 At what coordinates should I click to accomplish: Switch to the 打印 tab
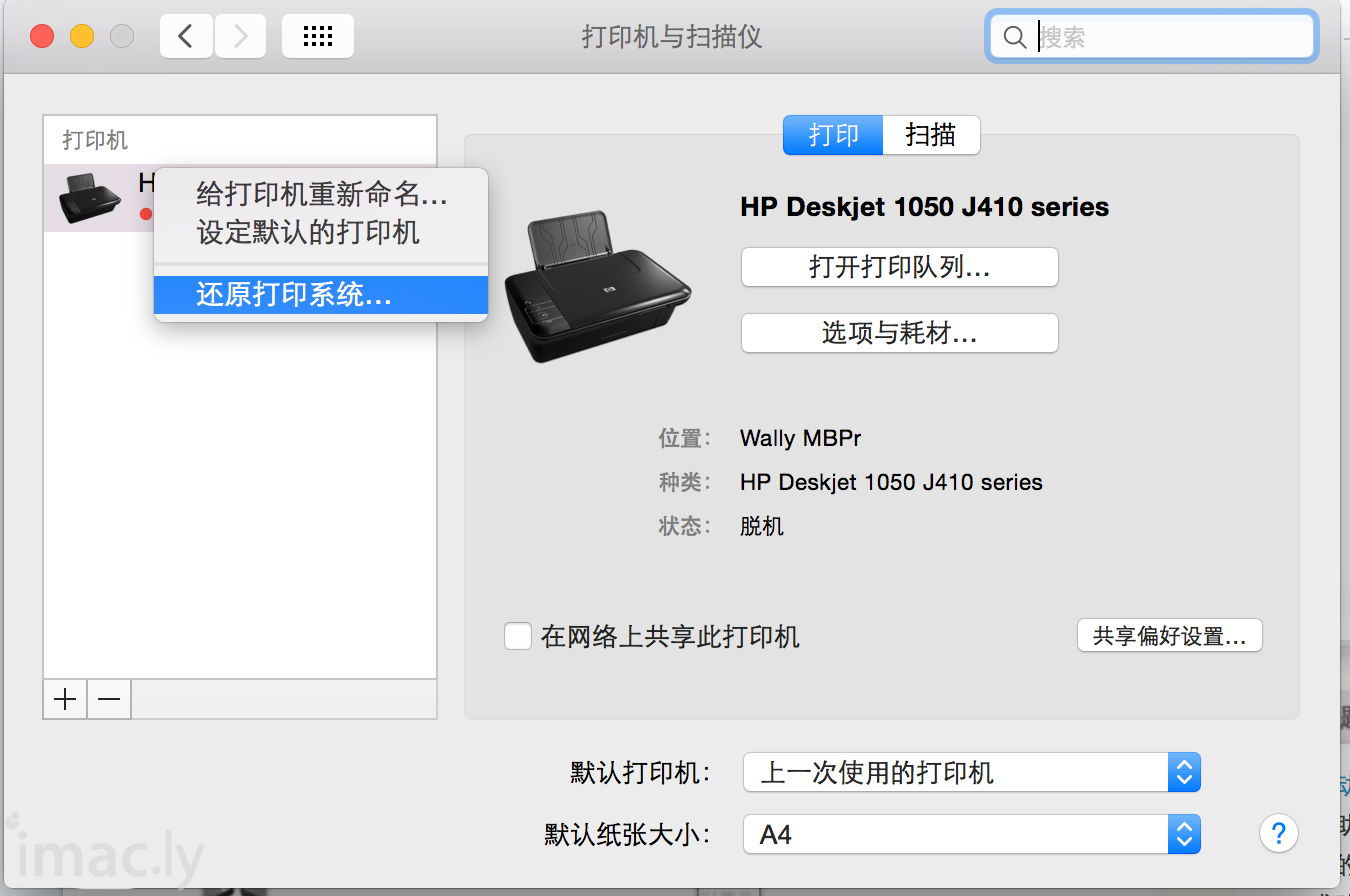[833, 135]
